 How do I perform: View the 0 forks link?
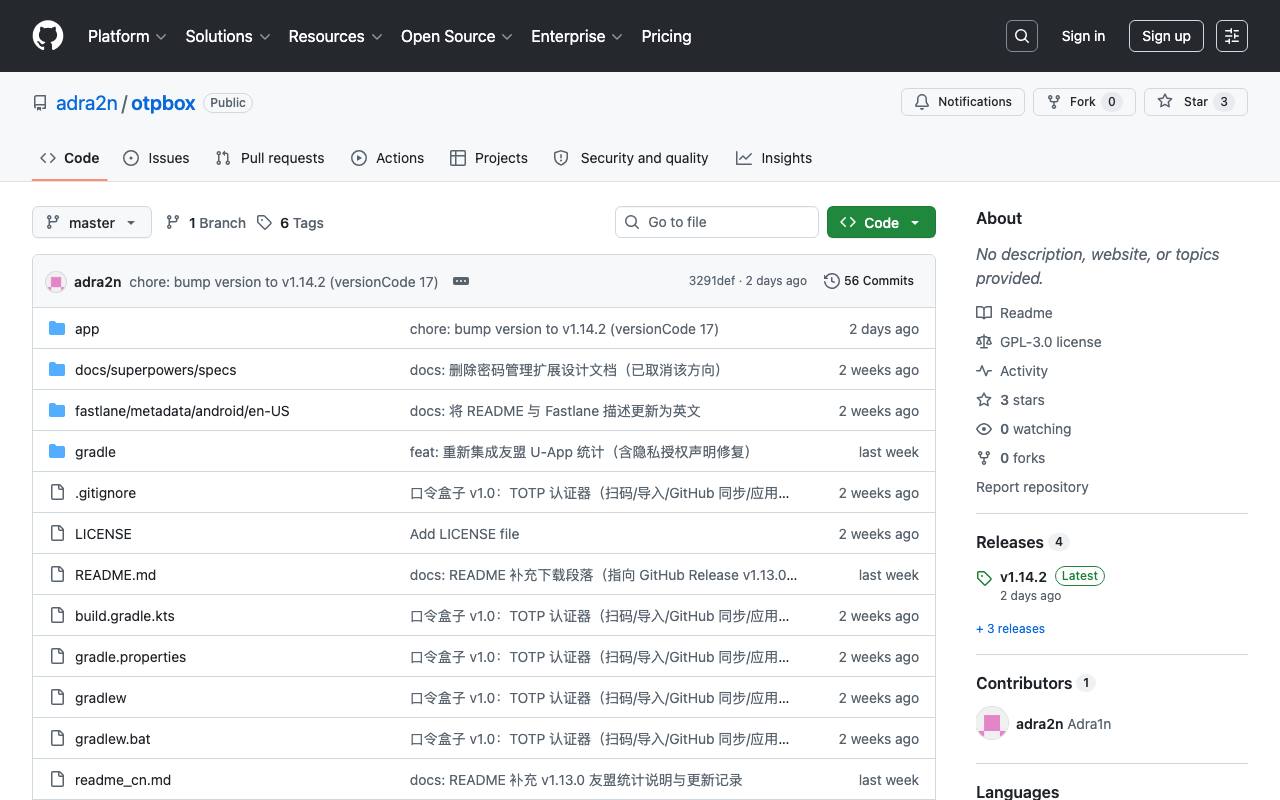[1011, 458]
